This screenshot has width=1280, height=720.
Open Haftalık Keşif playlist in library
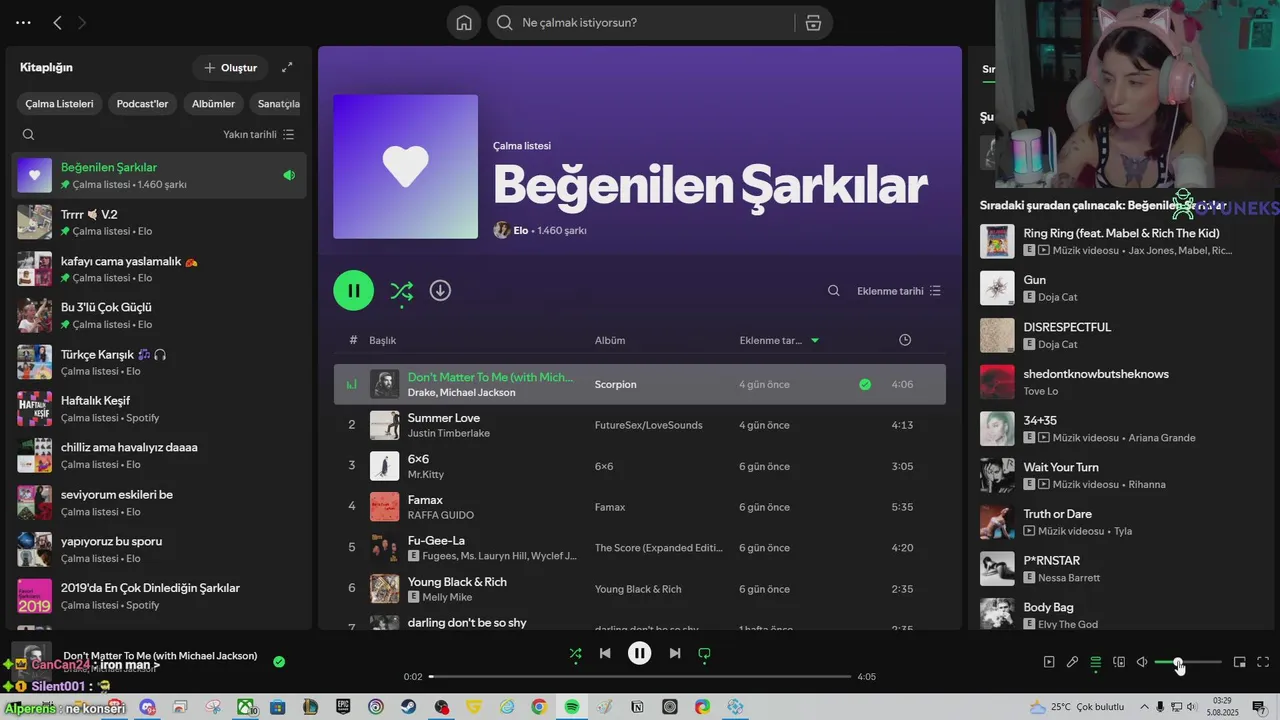click(160, 409)
